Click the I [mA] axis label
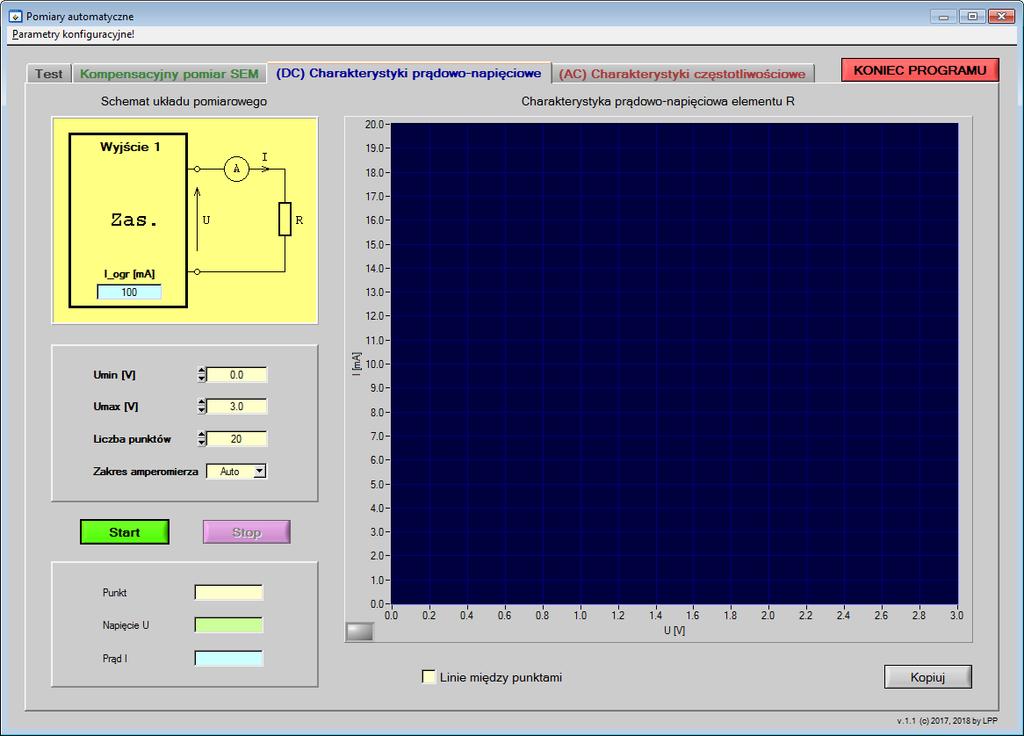Image resolution: width=1024 pixels, height=736 pixels. click(356, 364)
